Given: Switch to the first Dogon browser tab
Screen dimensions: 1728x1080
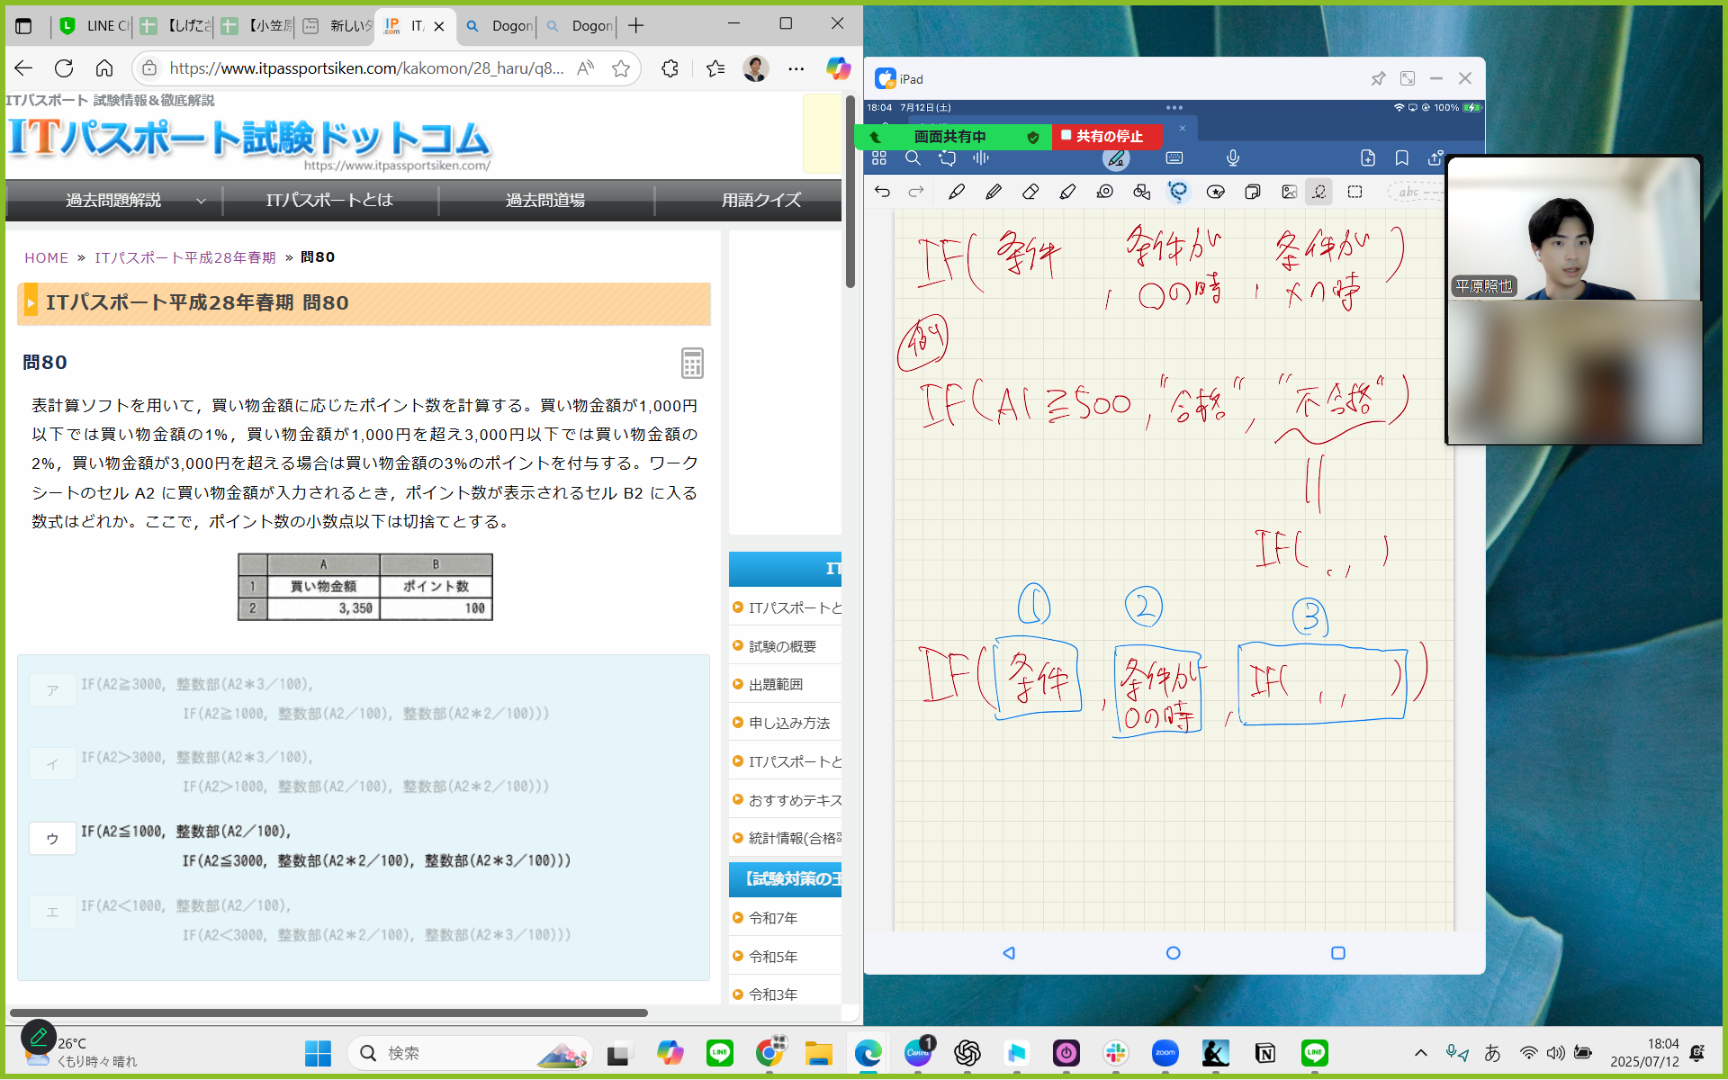Looking at the screenshot, I should [x=498, y=26].
